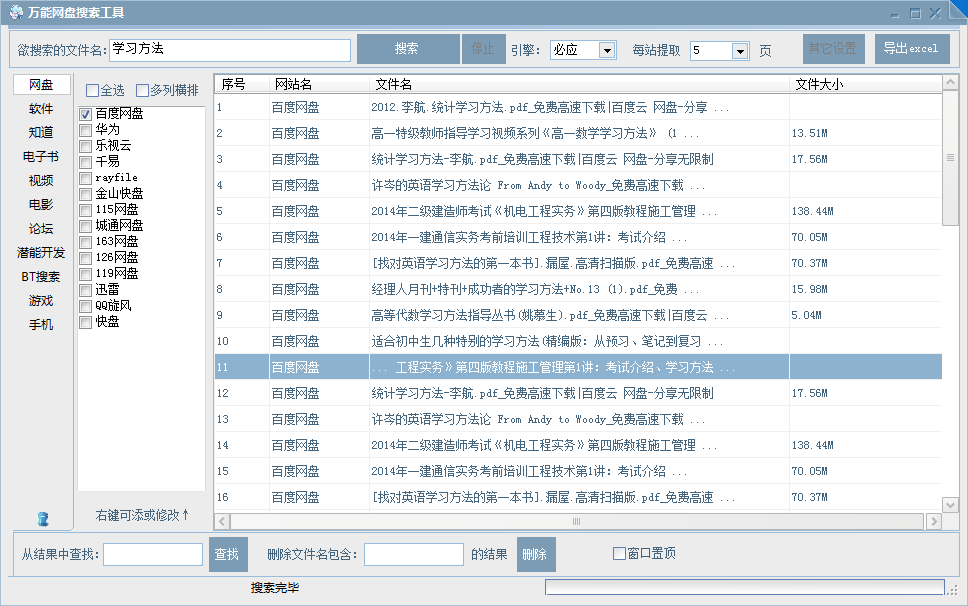
Task: Select the BT搜索 category tab
Action: point(41,277)
